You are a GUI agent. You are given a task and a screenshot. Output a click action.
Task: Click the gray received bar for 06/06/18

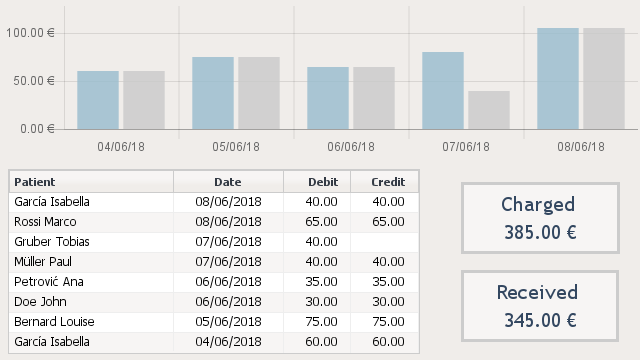click(x=374, y=98)
